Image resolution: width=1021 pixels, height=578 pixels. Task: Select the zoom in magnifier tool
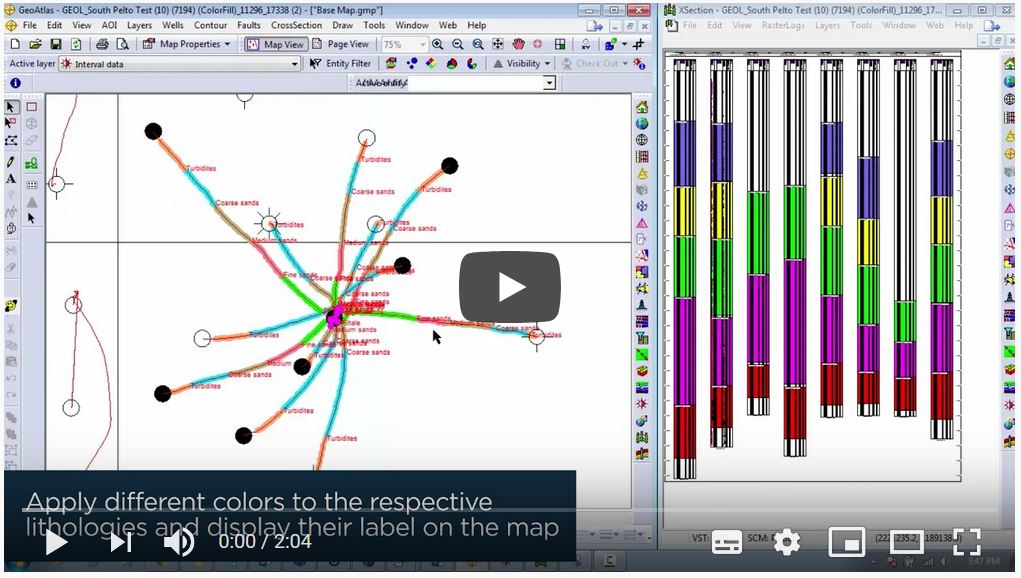[x=438, y=45]
